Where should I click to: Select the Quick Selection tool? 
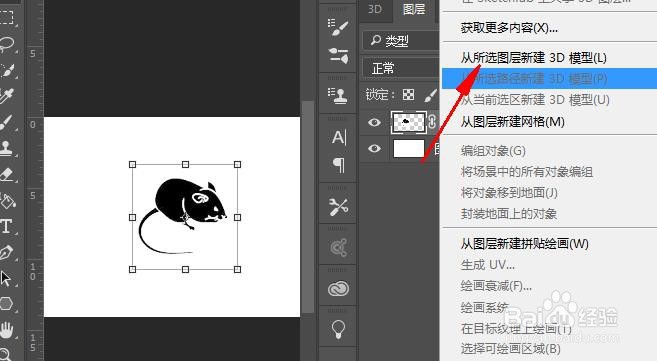(x=7, y=70)
